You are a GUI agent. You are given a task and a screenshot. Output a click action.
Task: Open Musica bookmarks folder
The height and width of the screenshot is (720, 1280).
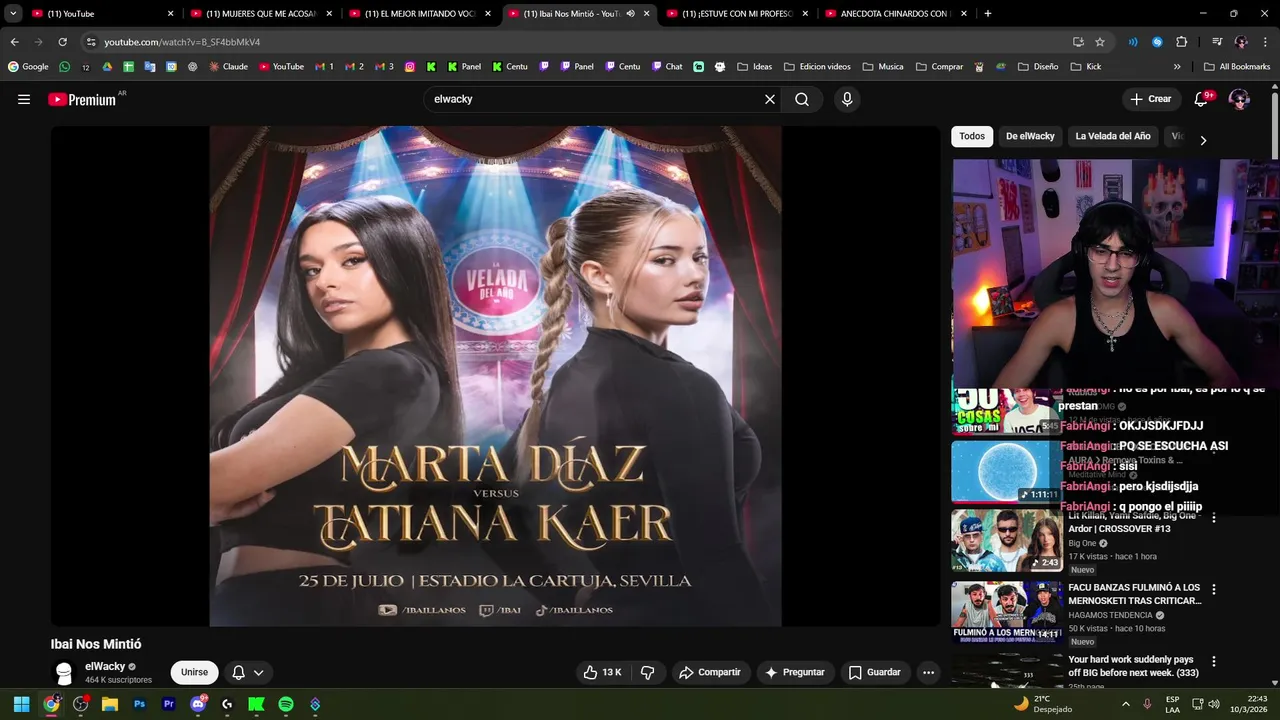883,67
